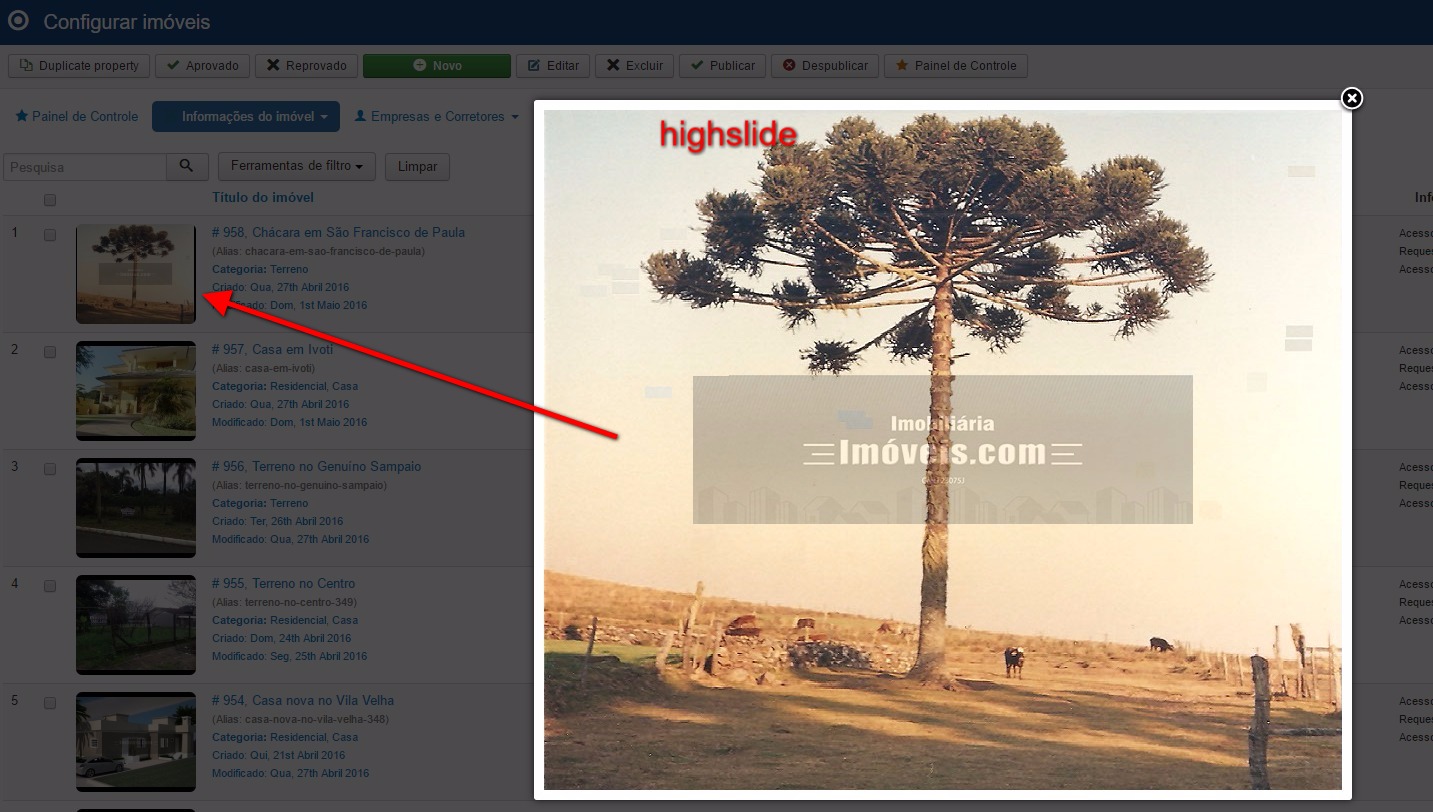The image size is (1433, 812).
Task: Check the box for property 954
Action: click(50, 703)
